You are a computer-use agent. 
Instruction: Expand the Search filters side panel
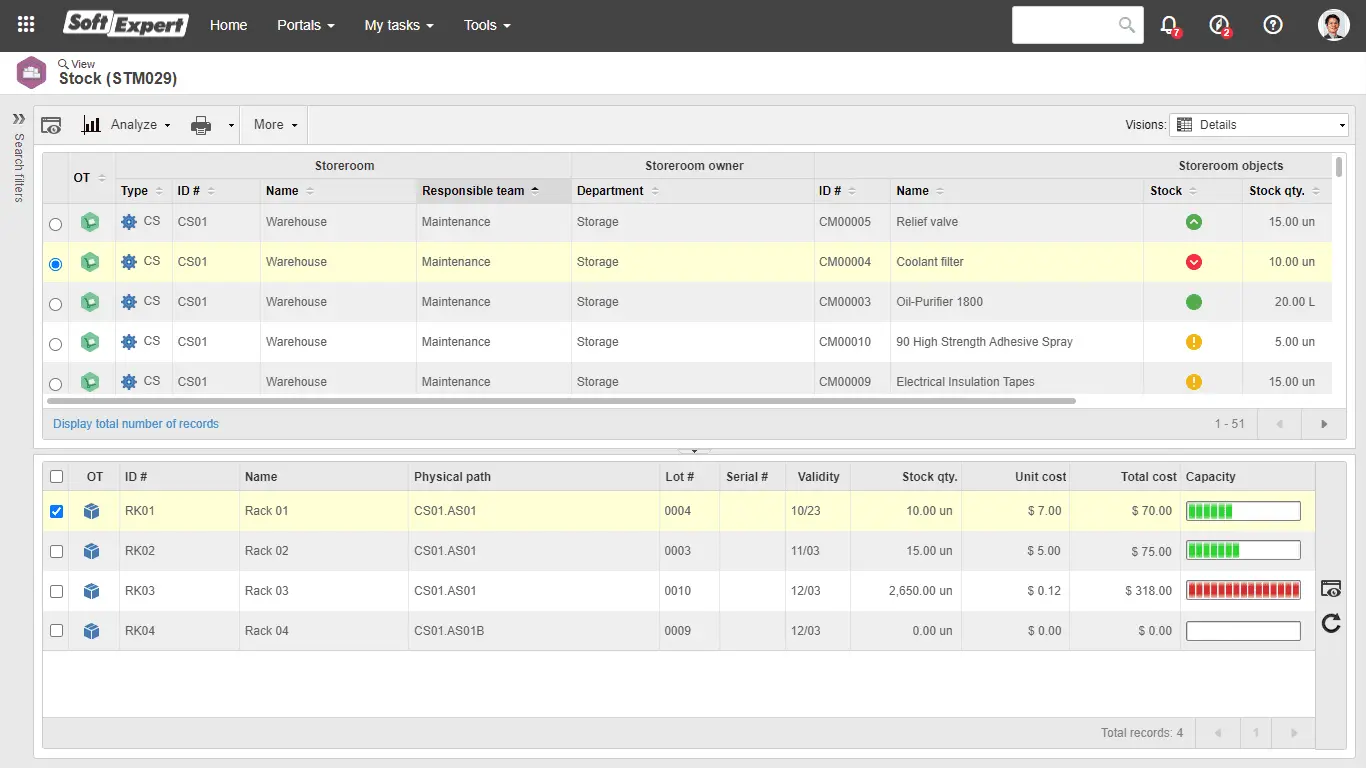point(18,118)
